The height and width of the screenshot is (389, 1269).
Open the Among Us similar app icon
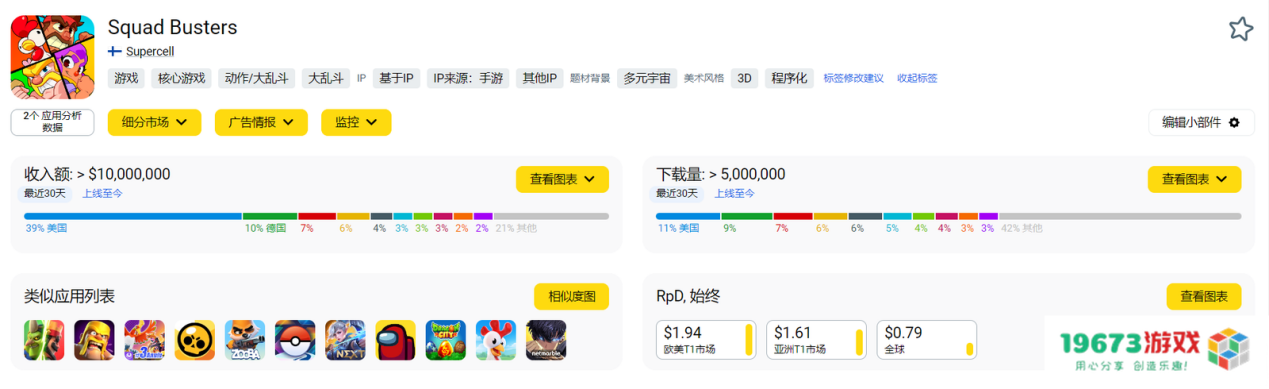pyautogui.click(x=395, y=340)
